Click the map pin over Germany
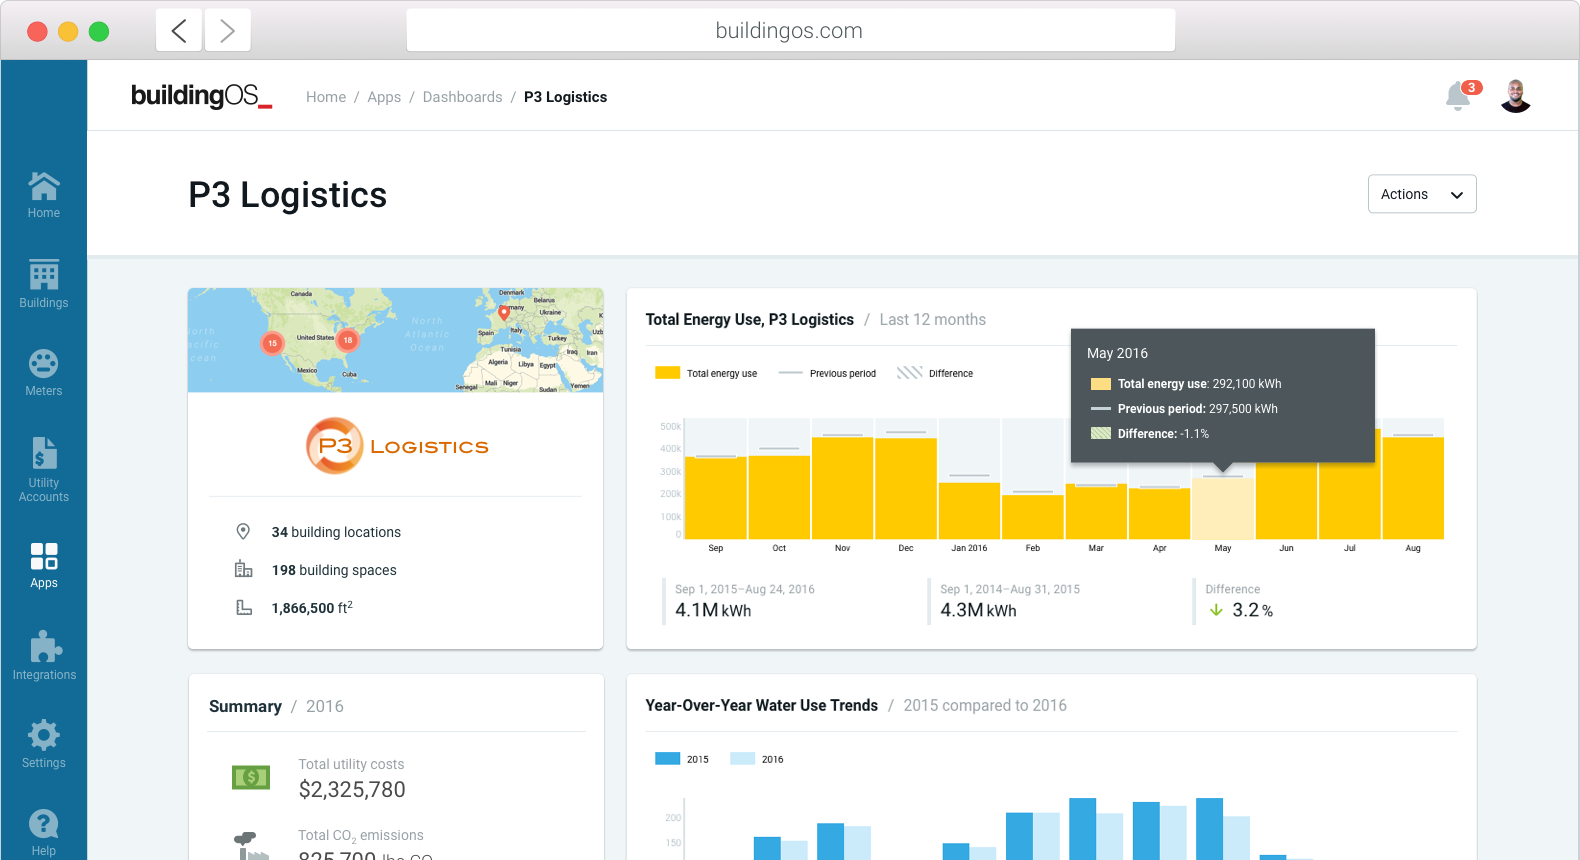Screen dimensions: 1580x860 pyautogui.click(x=504, y=313)
